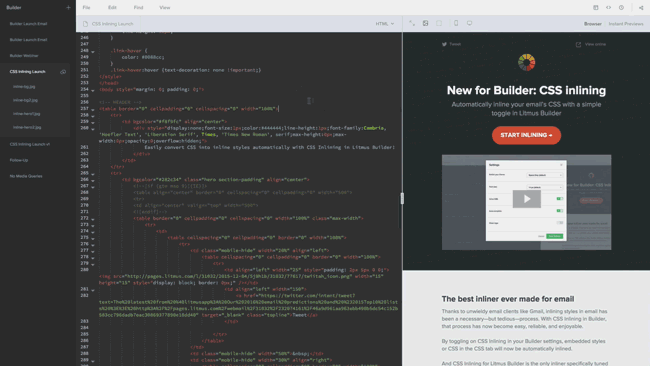Image resolution: width=650 pixels, height=366 pixels.
Task: Place cursor in the 'Easily convert CSS' text on line 261
Action: tap(269, 147)
